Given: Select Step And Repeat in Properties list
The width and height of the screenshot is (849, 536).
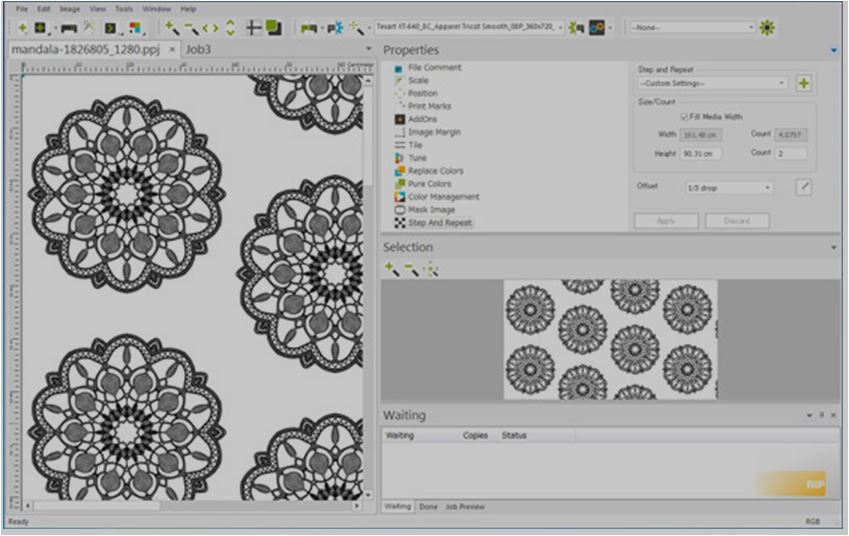Looking at the screenshot, I should pos(433,223).
